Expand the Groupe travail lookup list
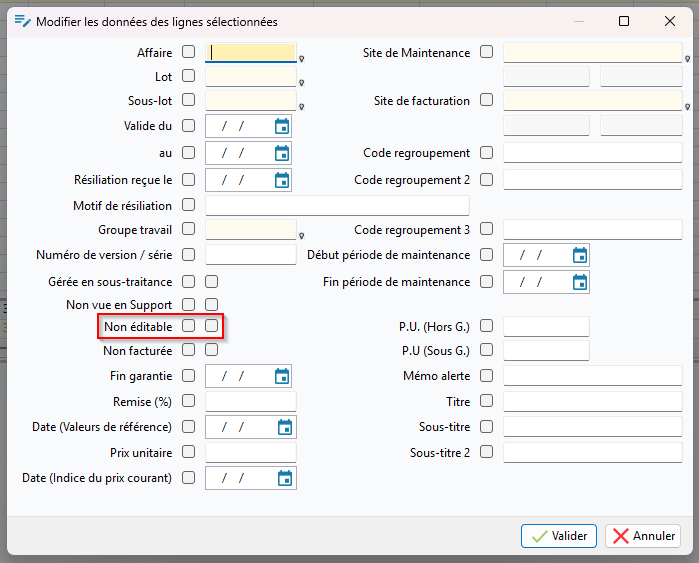The width and height of the screenshot is (699, 563). 302,236
